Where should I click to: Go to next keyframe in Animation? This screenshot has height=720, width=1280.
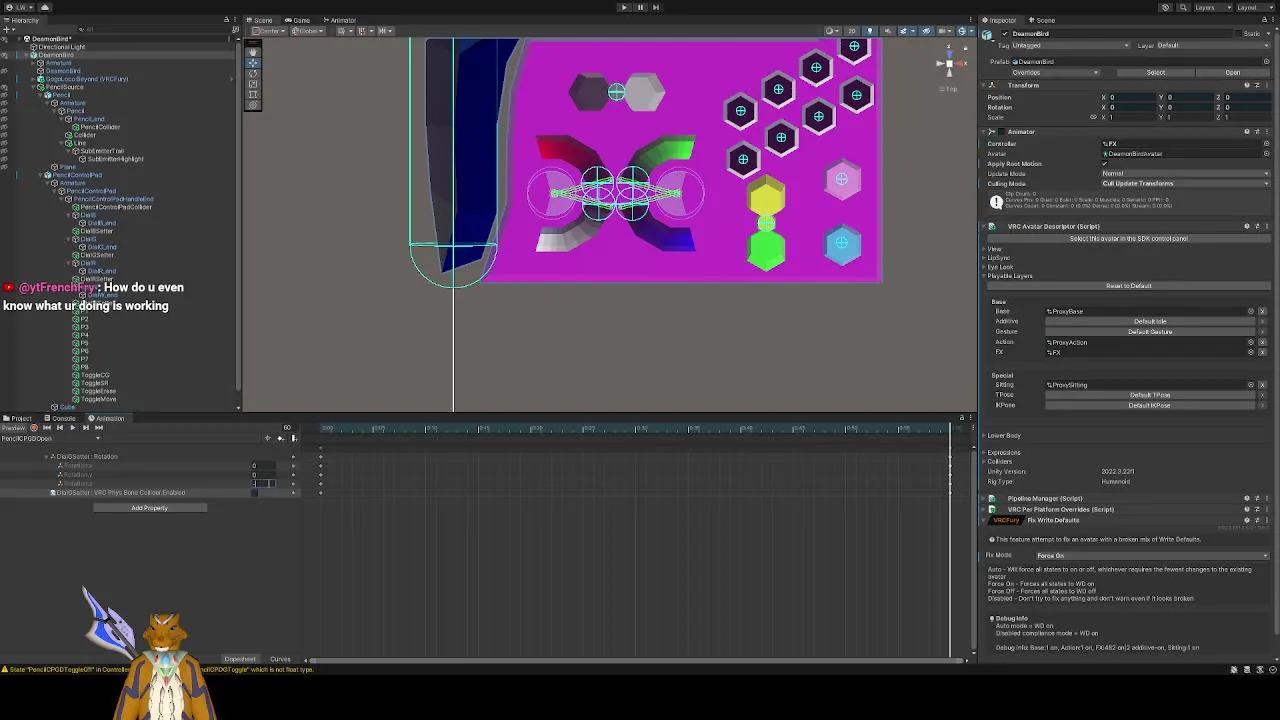[x=85, y=428]
